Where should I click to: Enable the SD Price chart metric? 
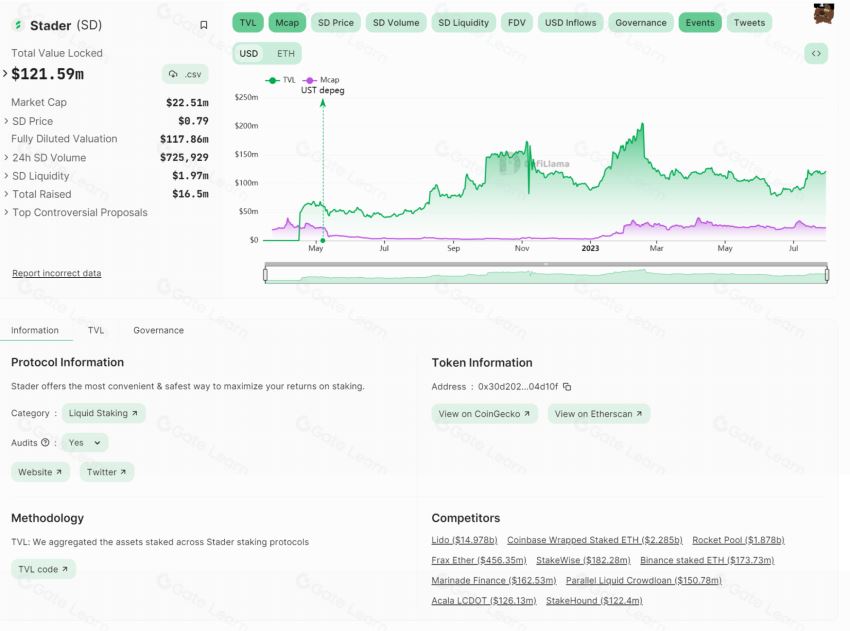coord(336,23)
